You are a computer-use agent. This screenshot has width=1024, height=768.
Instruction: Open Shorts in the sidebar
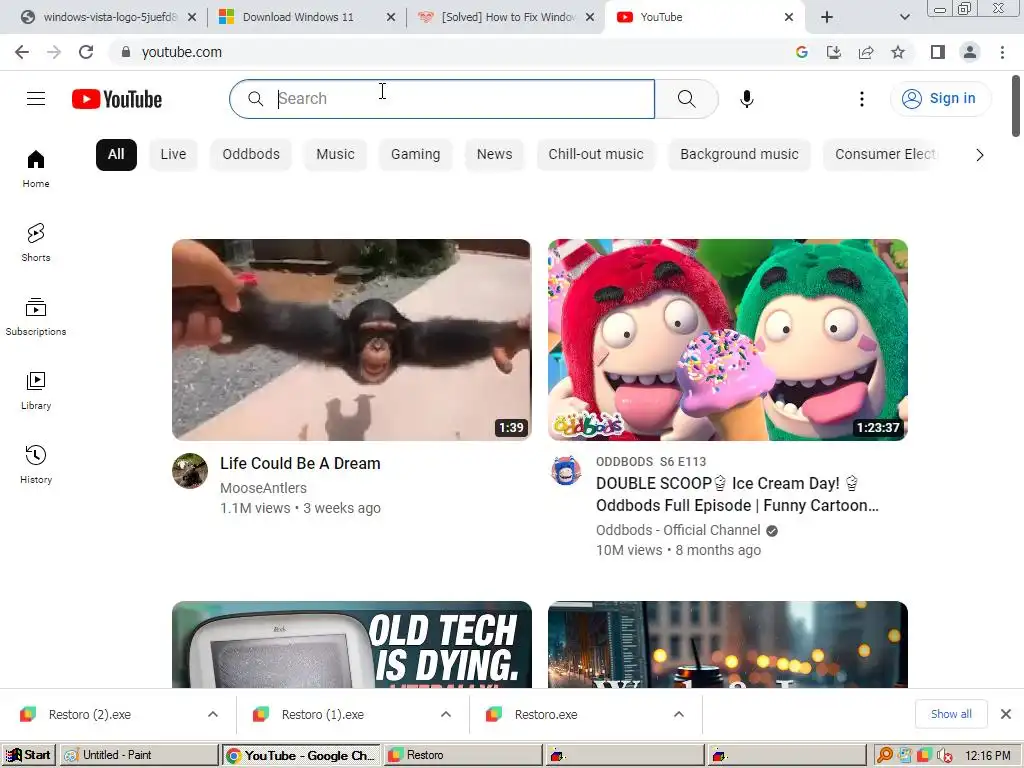click(x=36, y=242)
